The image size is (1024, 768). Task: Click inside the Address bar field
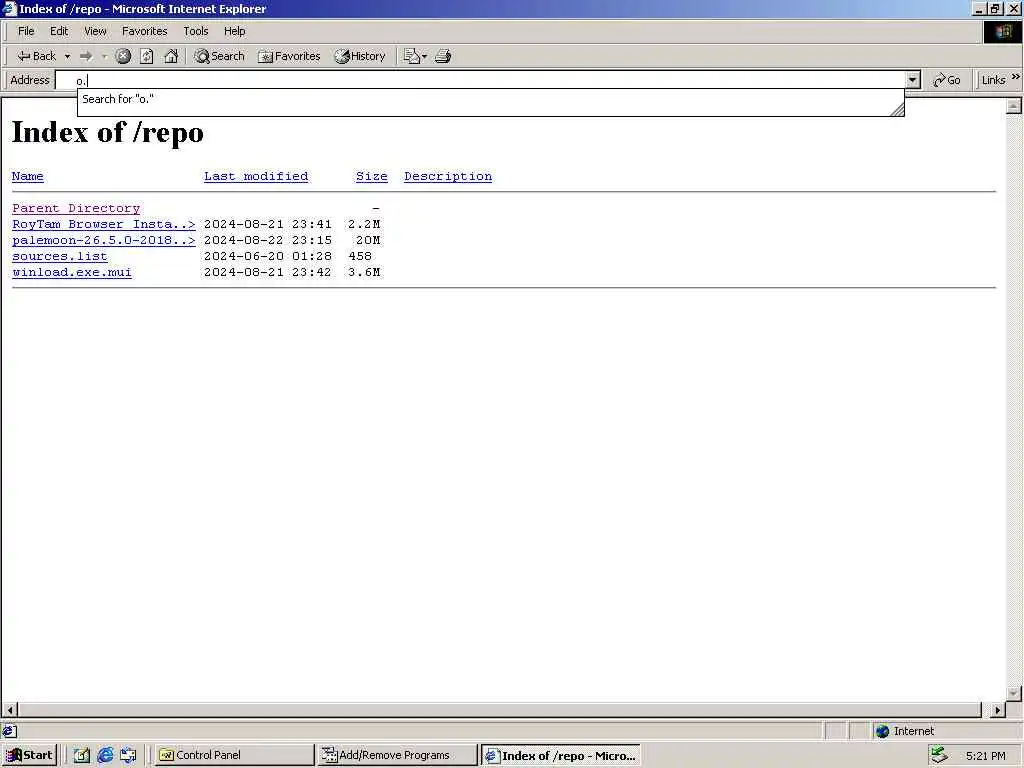pos(480,80)
